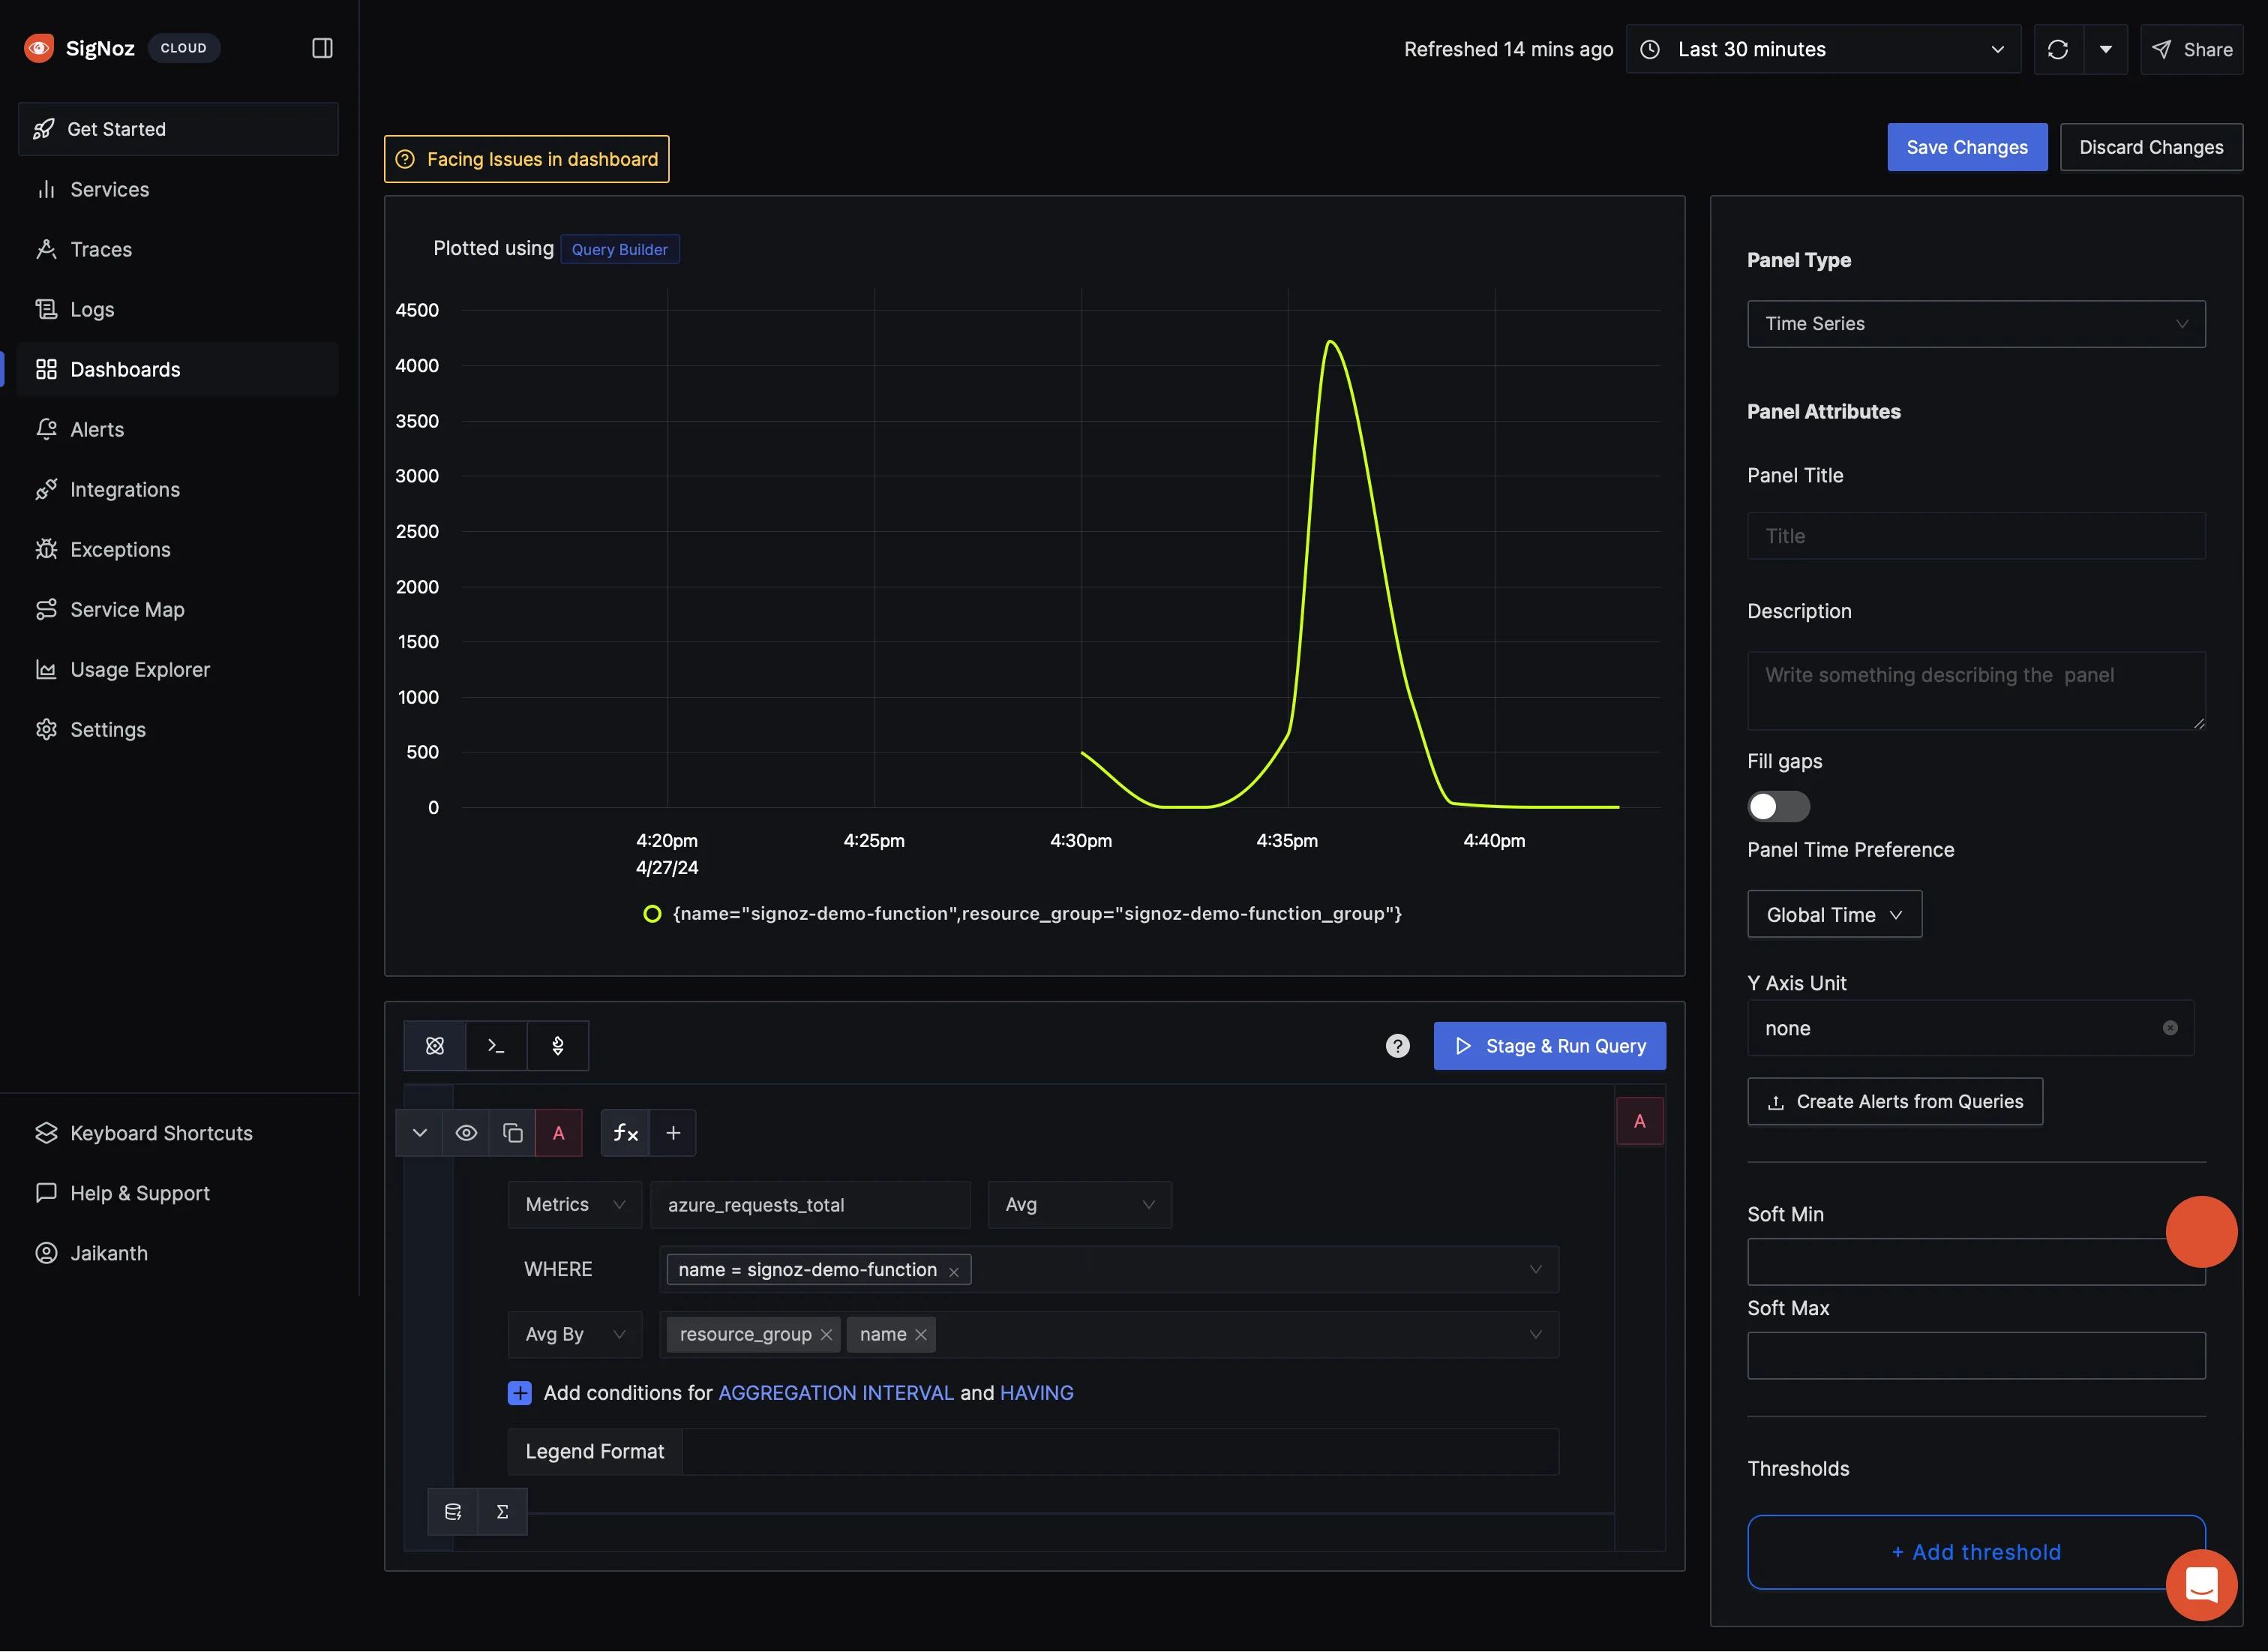Click the refresh icon in the top bar
The width and height of the screenshot is (2268, 1652).
pos(2058,49)
